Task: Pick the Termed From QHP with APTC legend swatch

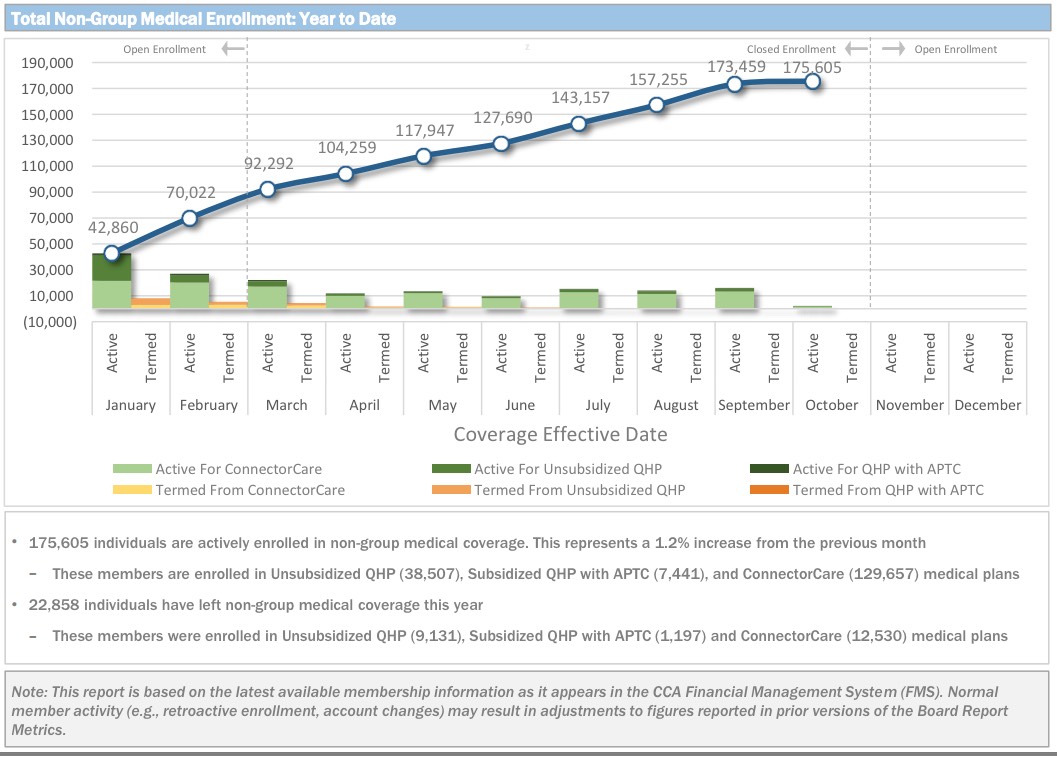Action: pos(770,490)
